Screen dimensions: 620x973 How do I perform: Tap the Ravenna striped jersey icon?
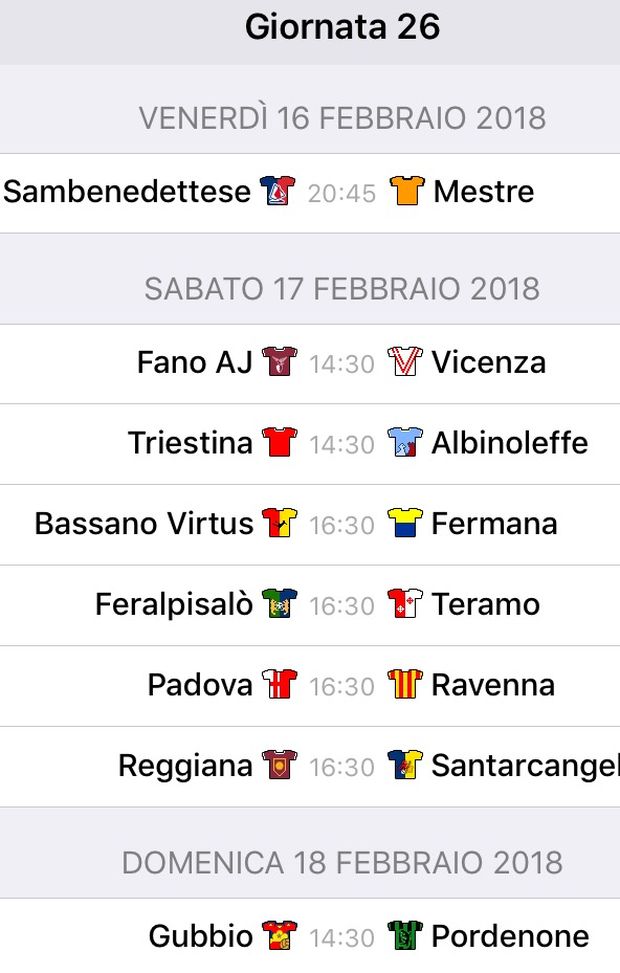[405, 684]
